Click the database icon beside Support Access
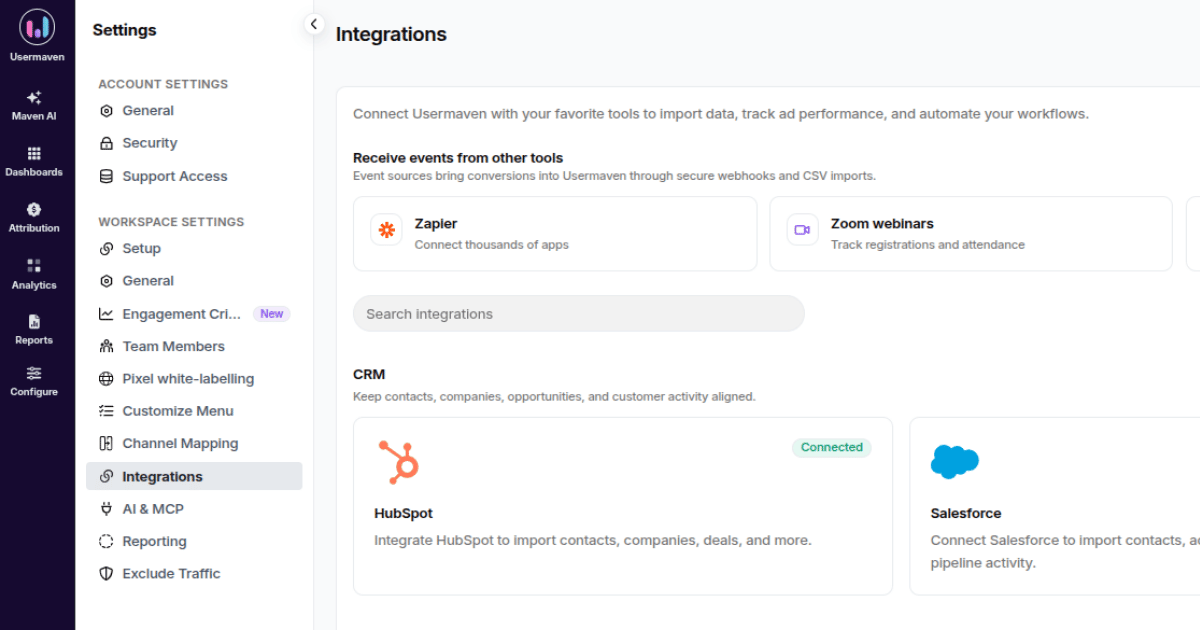1200x630 pixels. coord(106,176)
